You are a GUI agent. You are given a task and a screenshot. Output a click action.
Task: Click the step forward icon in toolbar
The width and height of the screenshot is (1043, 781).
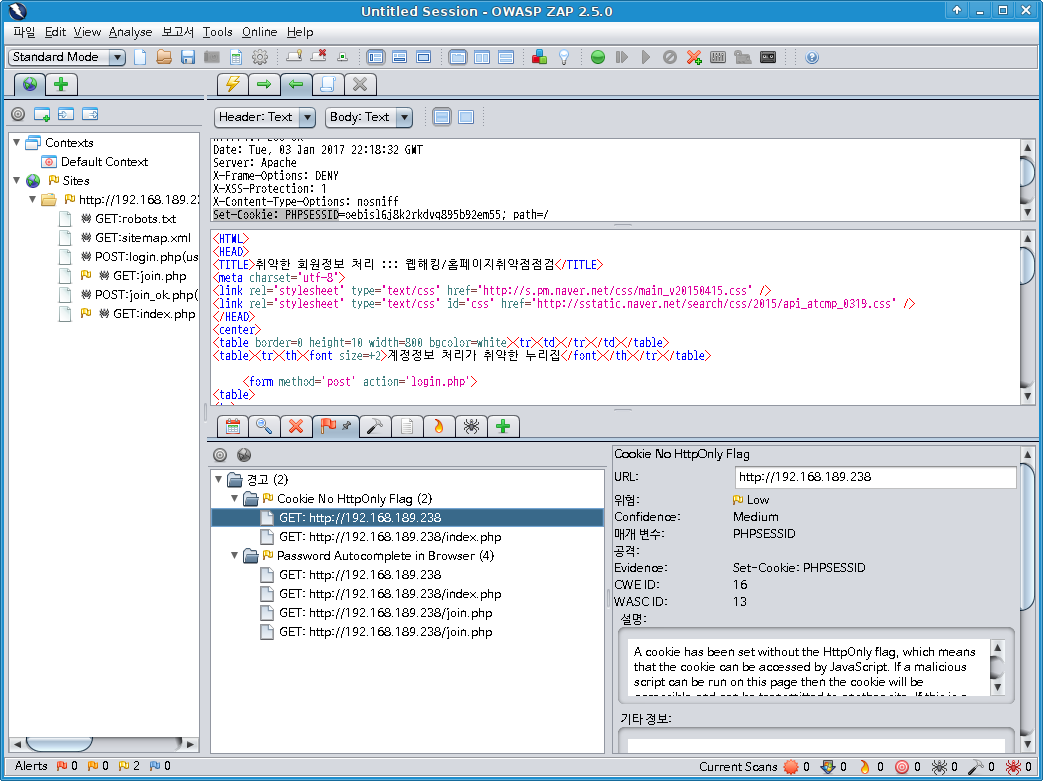pyautogui.click(x=622, y=57)
